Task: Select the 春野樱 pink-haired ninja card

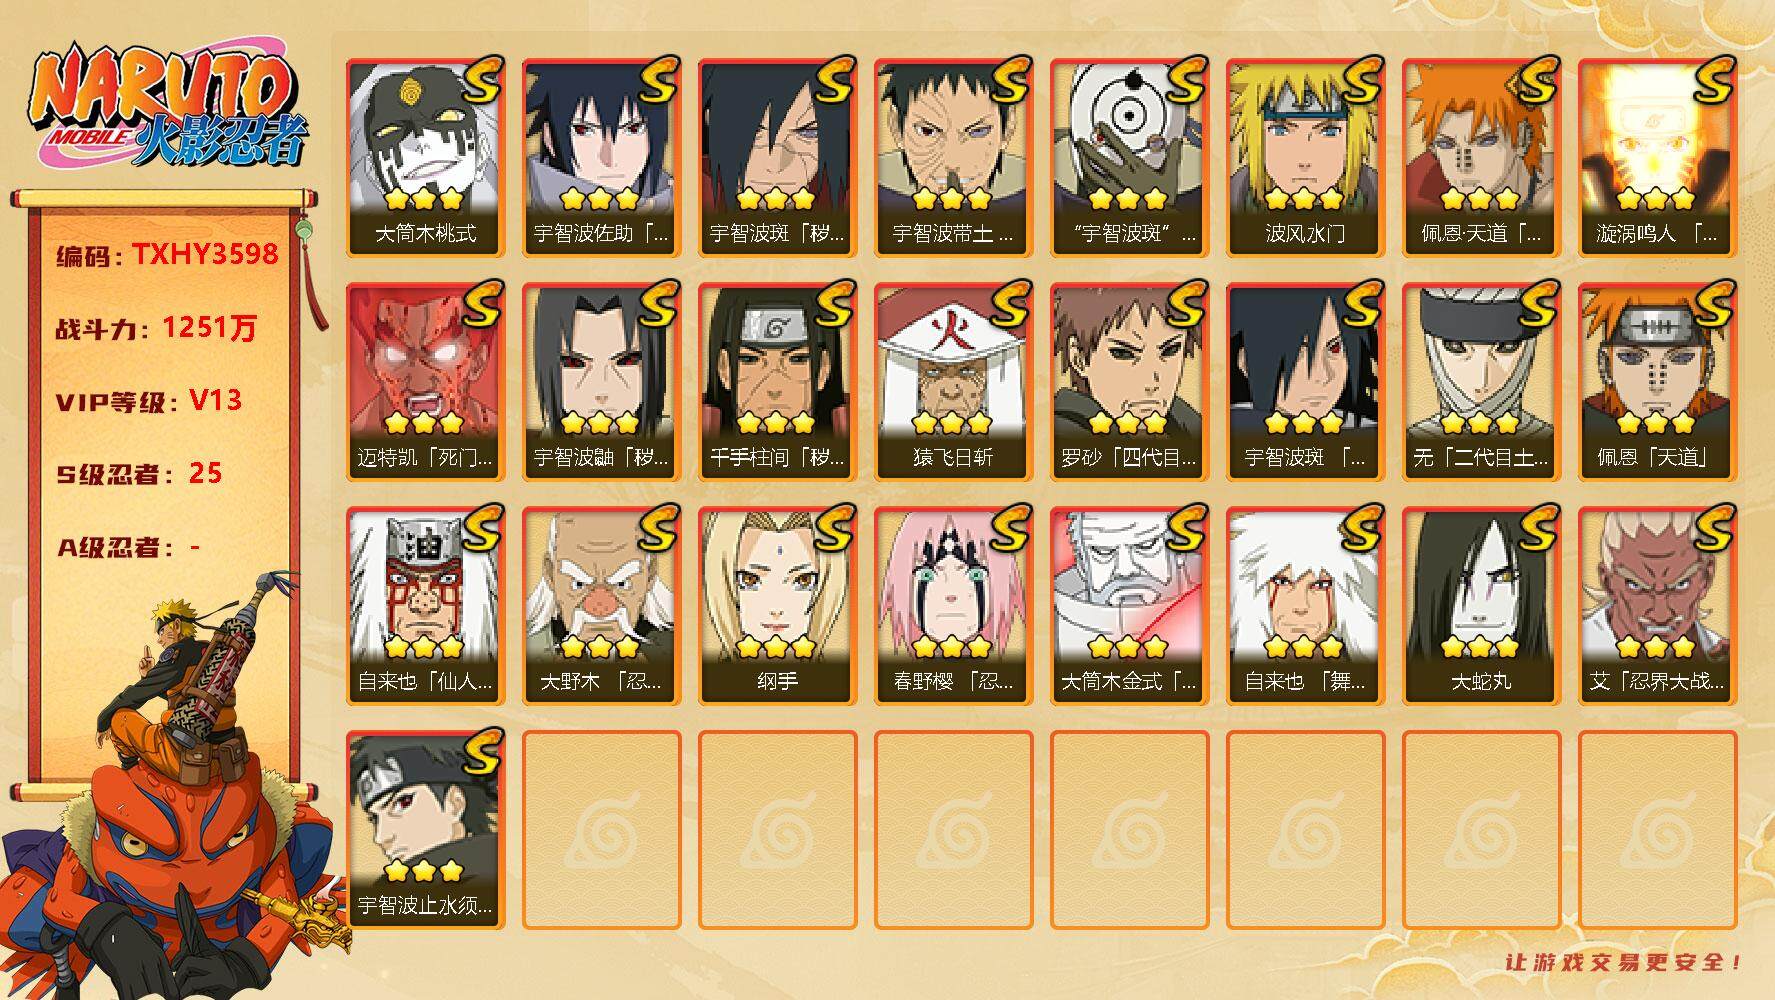Action: coord(953,606)
